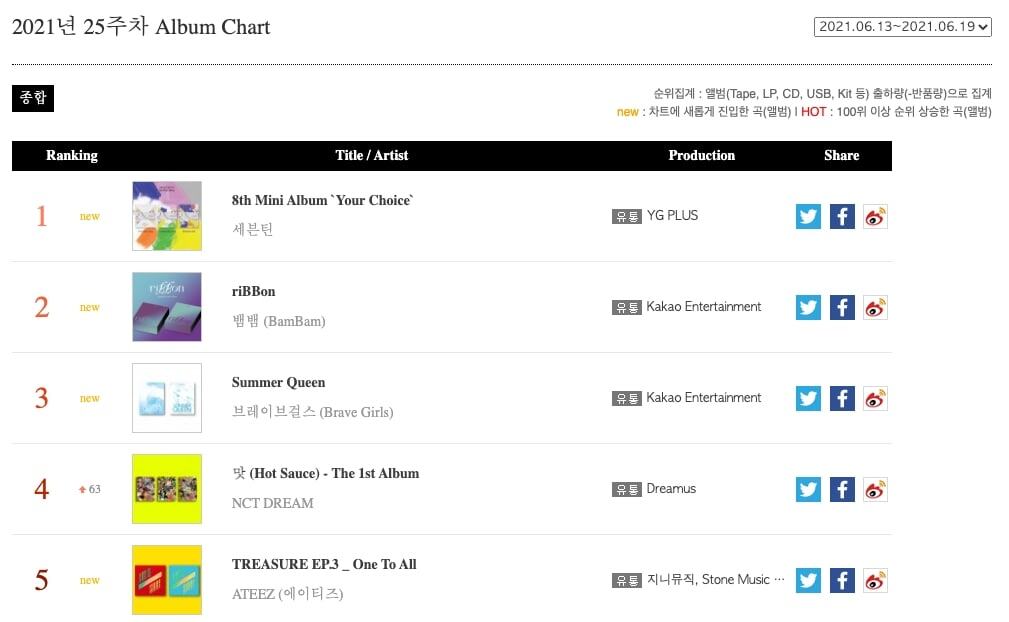The height and width of the screenshot is (622, 1009).
Task: Open the 8th Mini Album Your Choice title
Action: click(x=322, y=200)
